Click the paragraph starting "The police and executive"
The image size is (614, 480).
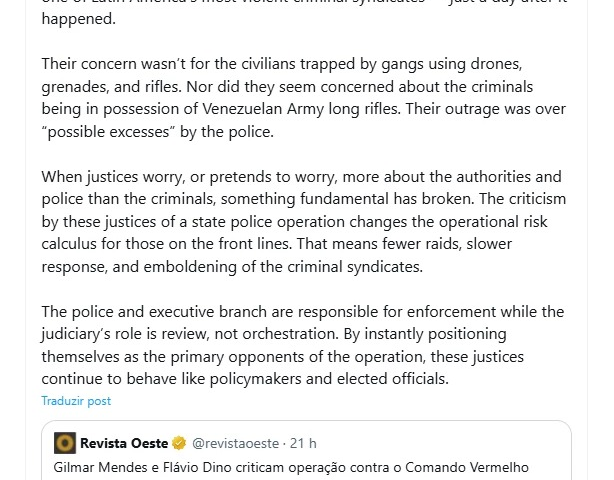point(300,345)
